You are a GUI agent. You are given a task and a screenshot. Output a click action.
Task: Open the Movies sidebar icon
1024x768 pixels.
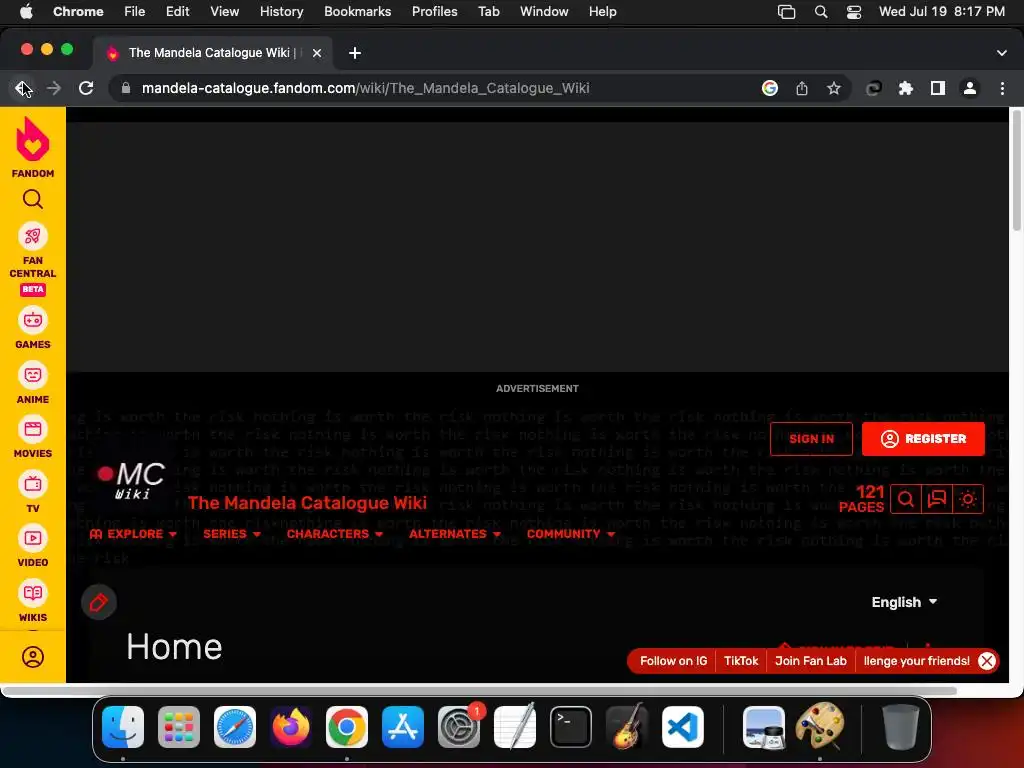(x=33, y=429)
